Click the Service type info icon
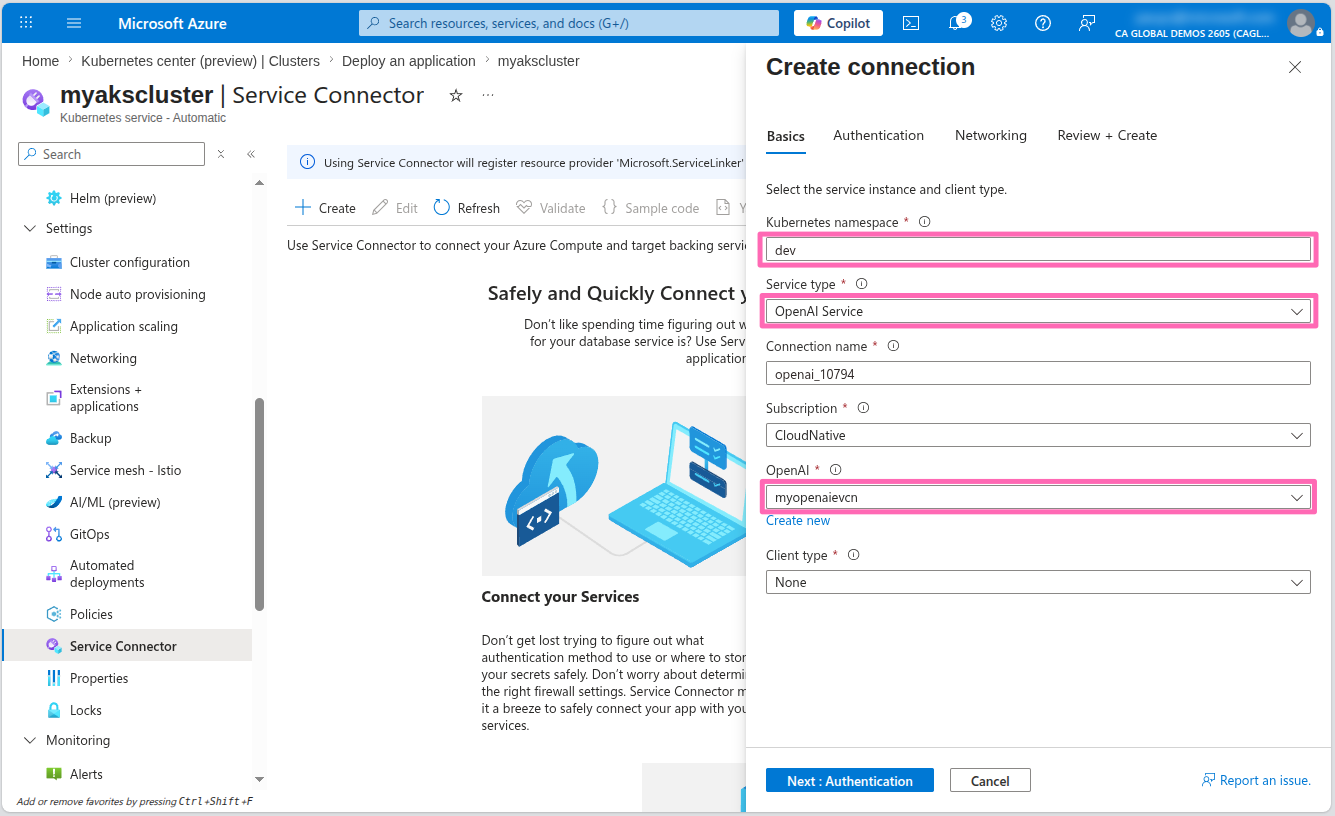 point(861,284)
